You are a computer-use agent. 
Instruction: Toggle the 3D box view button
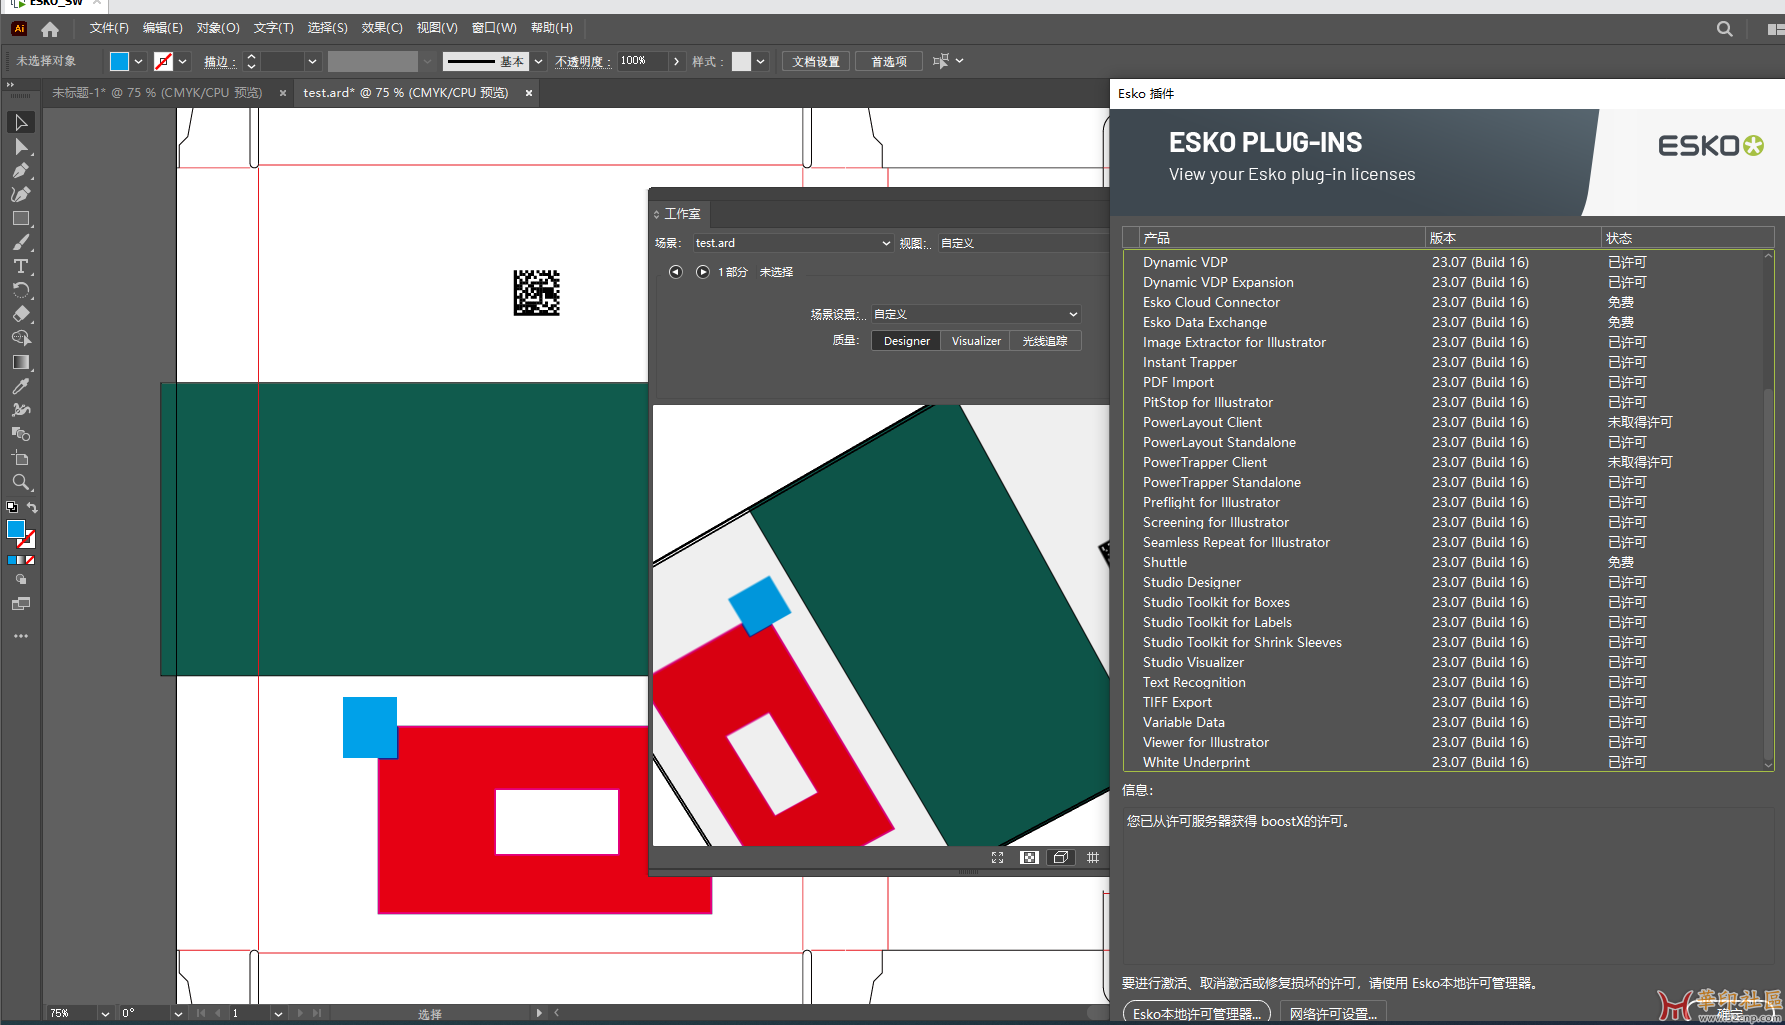(x=1061, y=858)
